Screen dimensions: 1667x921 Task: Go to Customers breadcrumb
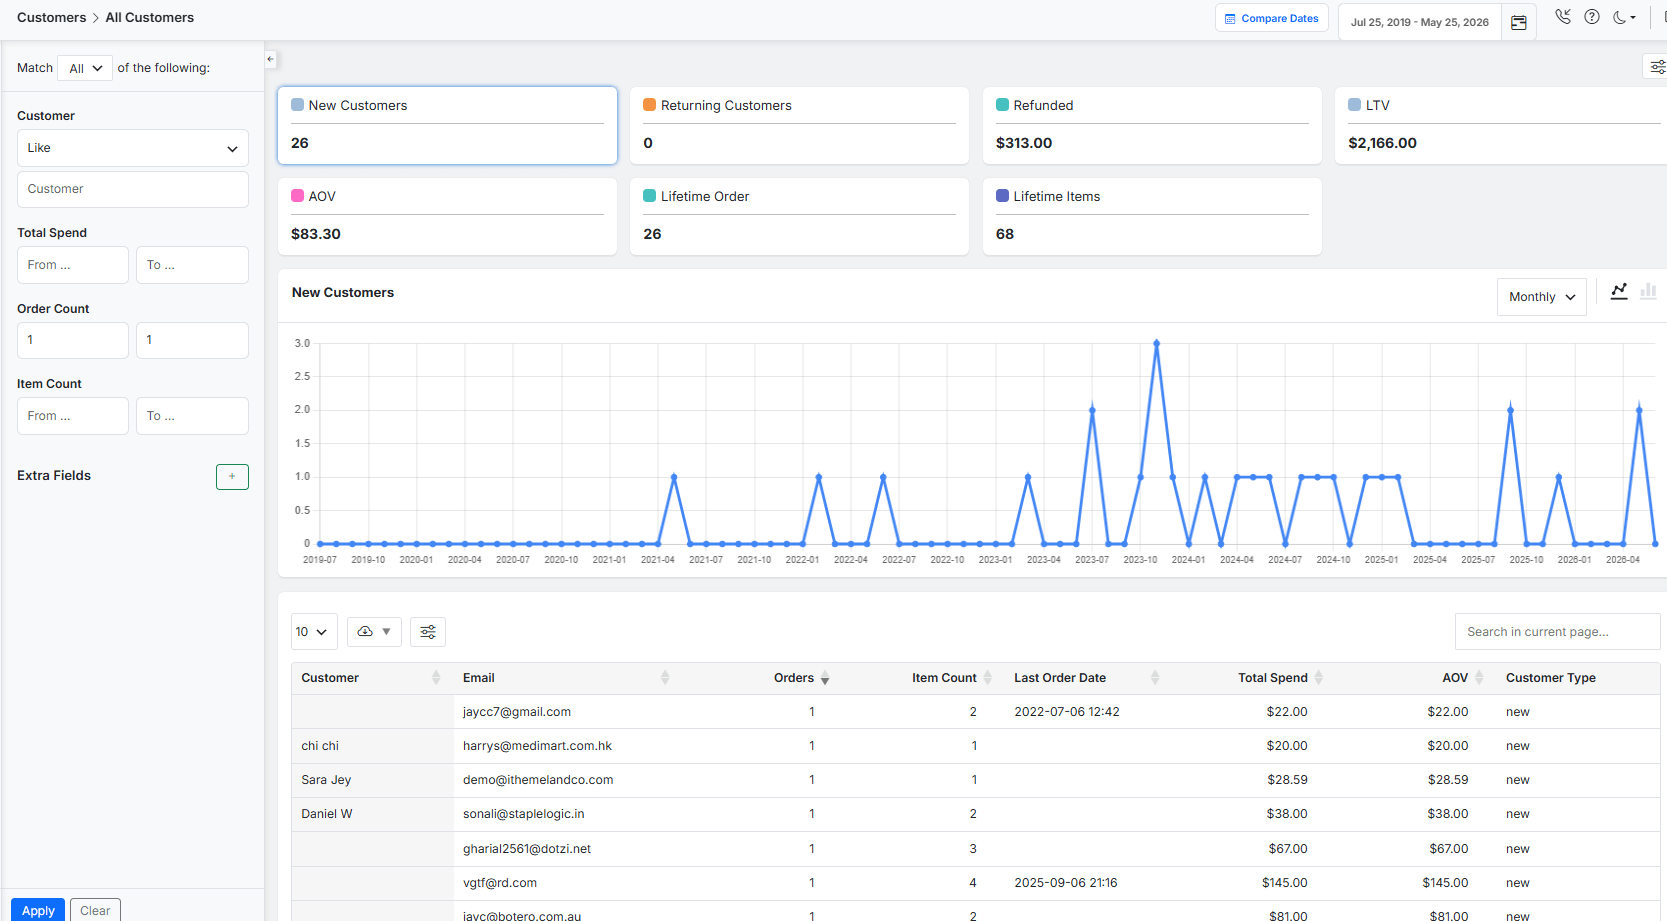pos(51,18)
